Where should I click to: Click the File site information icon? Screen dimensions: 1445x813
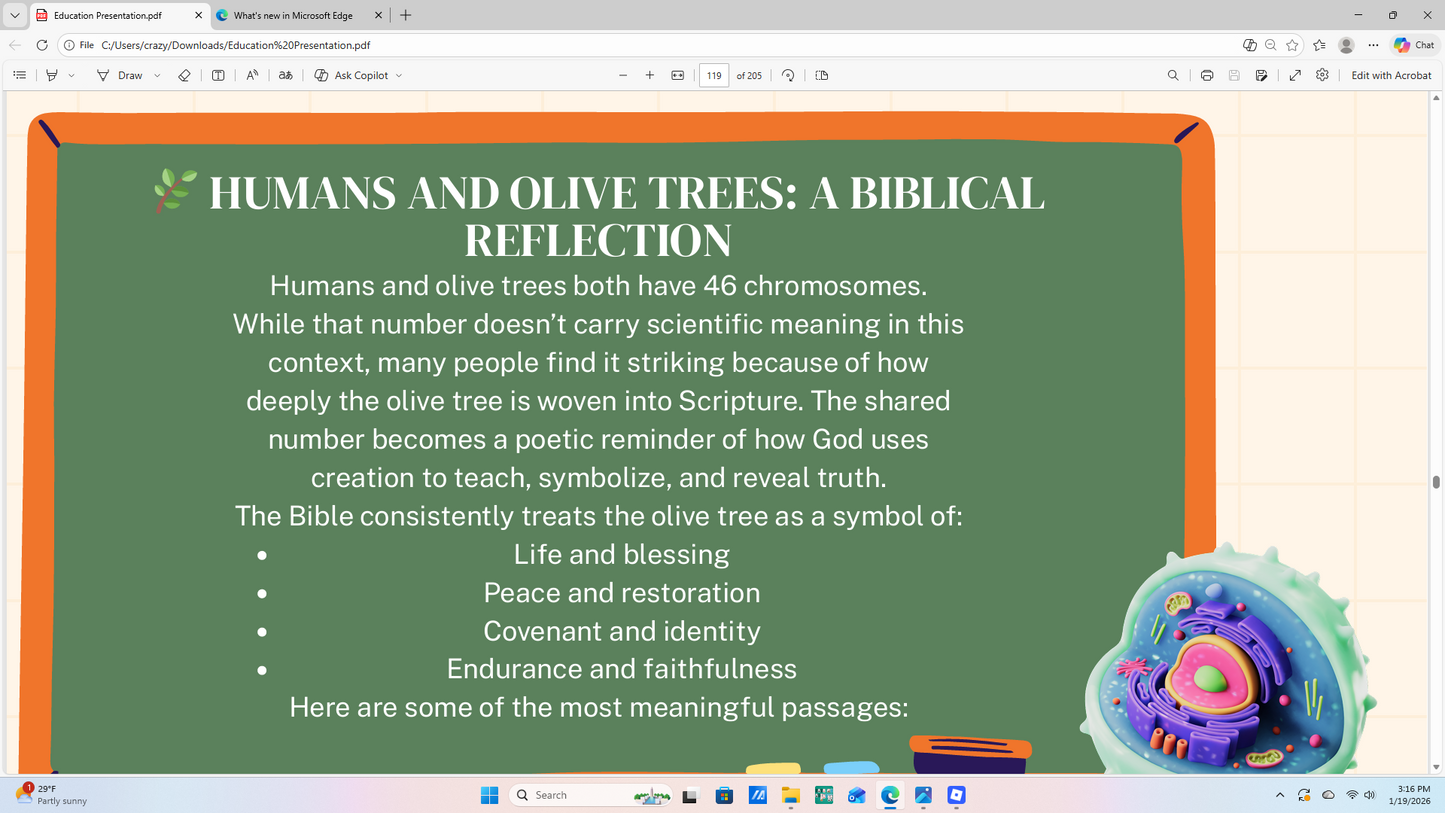(x=78, y=45)
